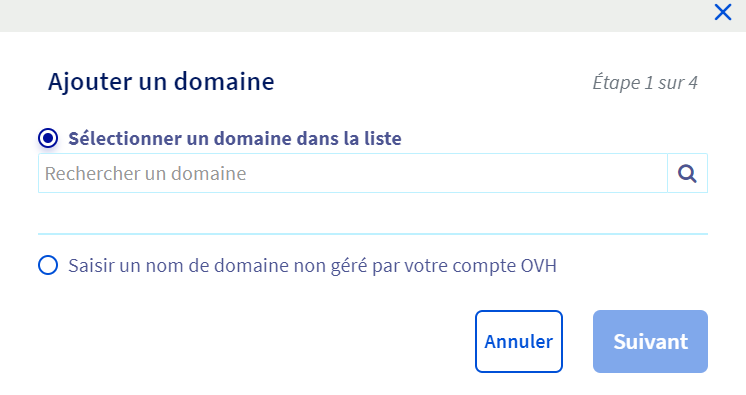Close the Ajouter un domaine dialog
Image resolution: width=746 pixels, height=395 pixels.
[x=723, y=12]
